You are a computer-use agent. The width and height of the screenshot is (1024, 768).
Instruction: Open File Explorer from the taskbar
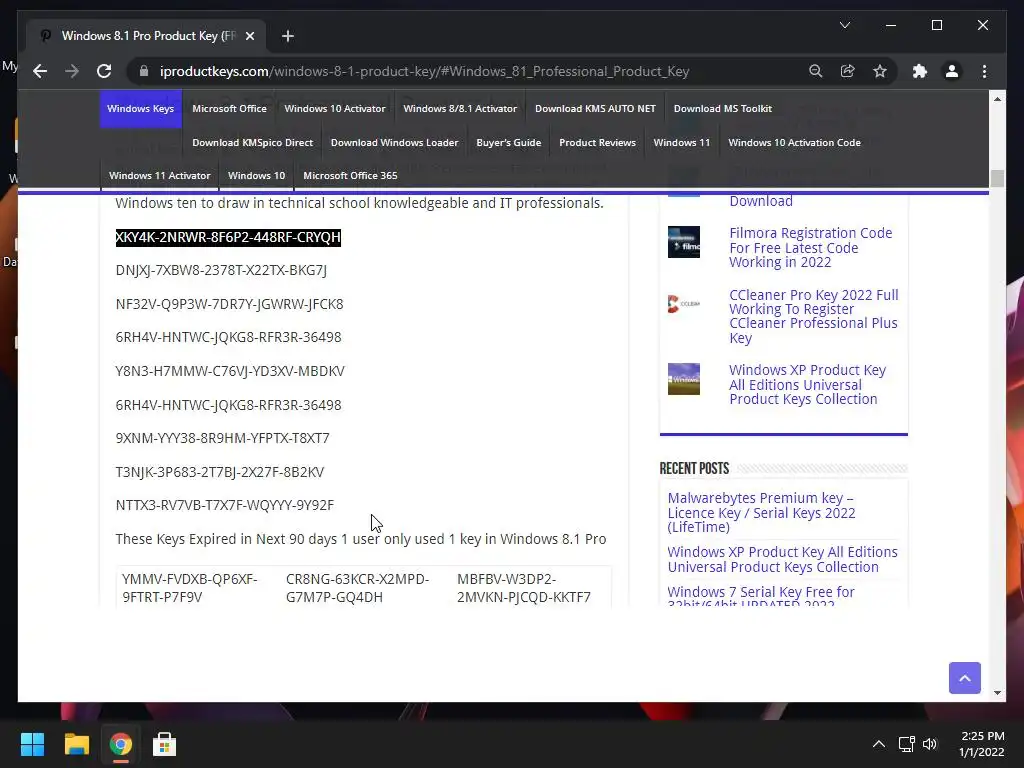tap(76, 744)
